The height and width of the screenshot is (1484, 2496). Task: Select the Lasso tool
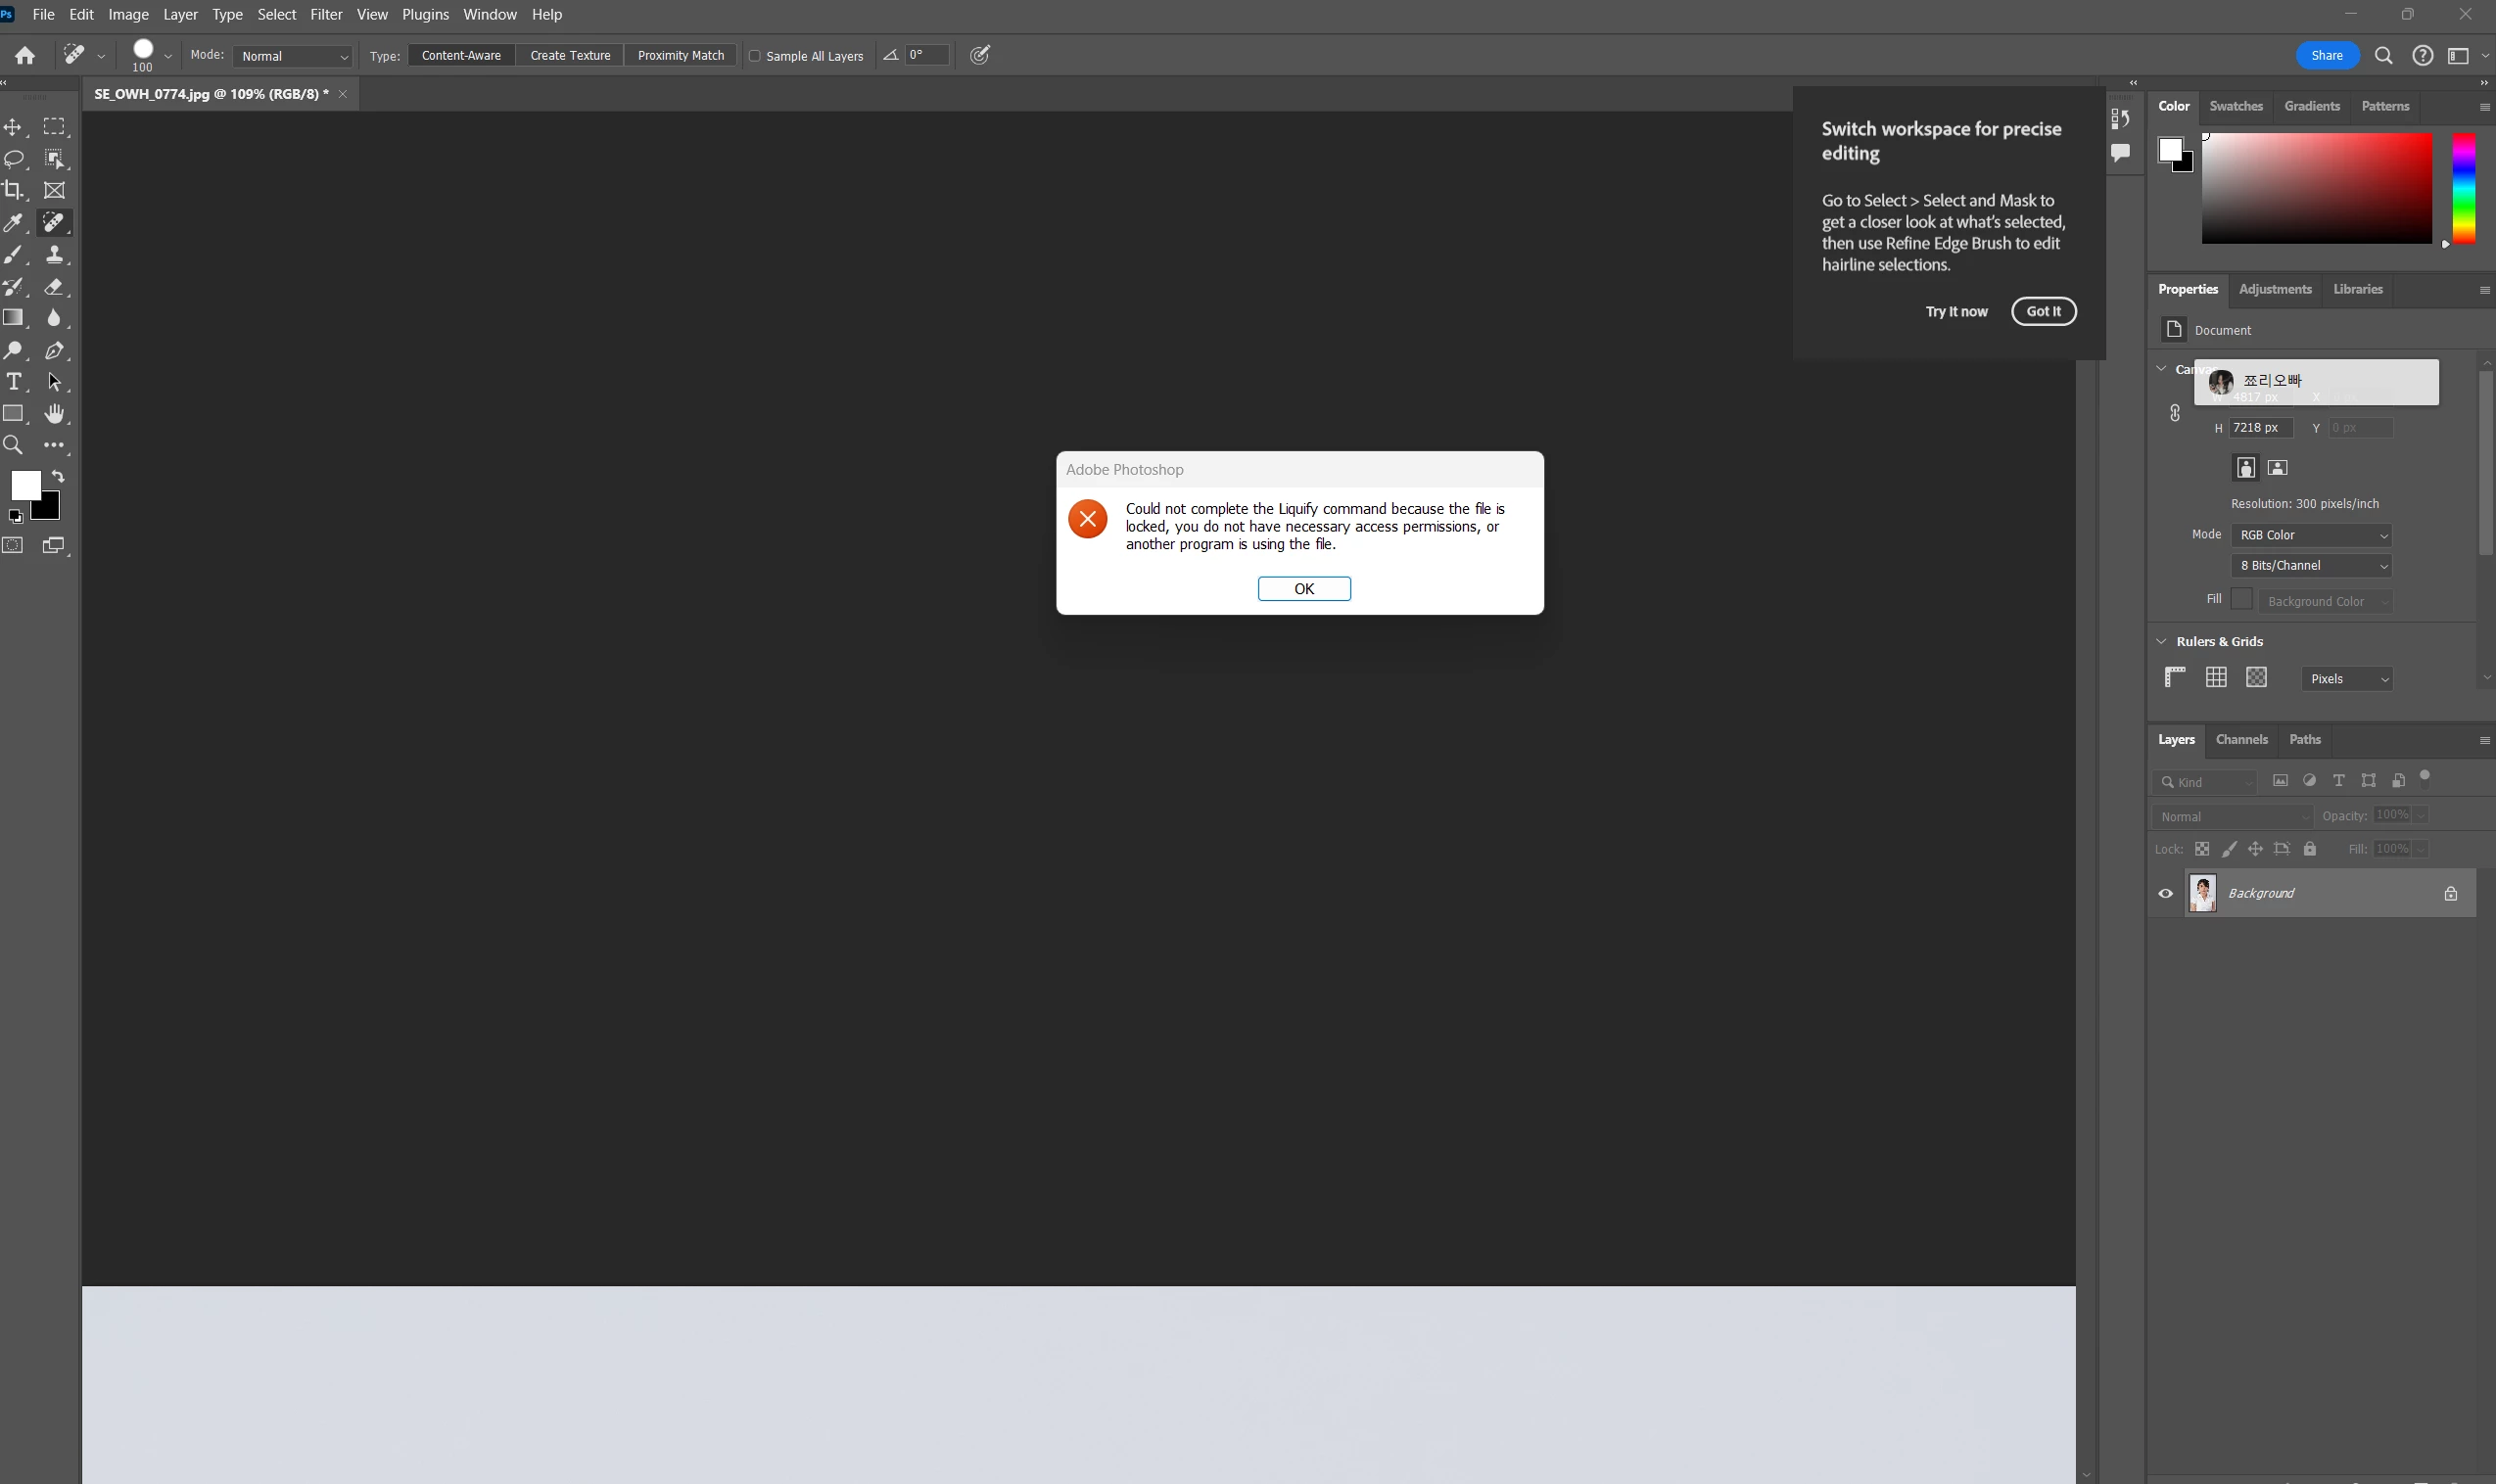[13, 158]
